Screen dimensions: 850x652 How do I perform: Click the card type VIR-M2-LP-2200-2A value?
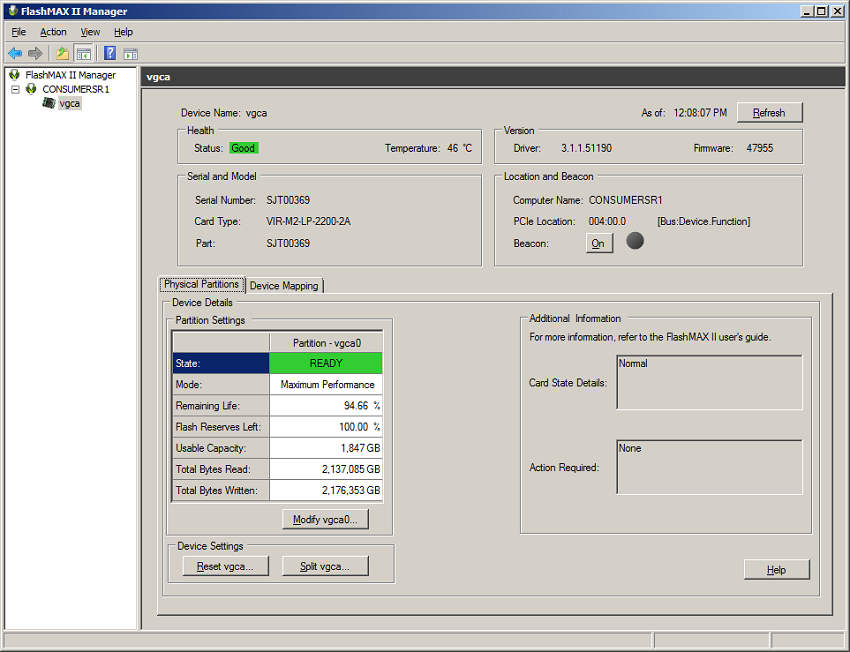coord(308,221)
